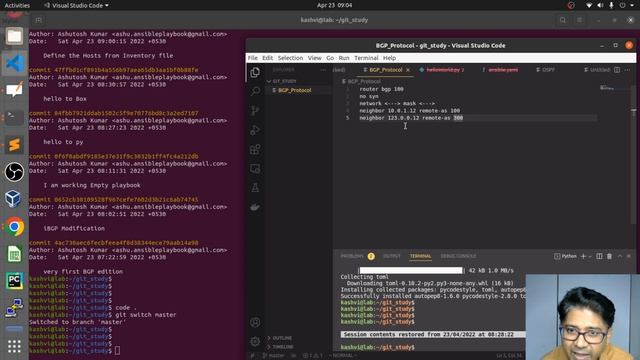640x360 pixels.
Task: Select the Terminal panel tab
Action: tap(420, 256)
